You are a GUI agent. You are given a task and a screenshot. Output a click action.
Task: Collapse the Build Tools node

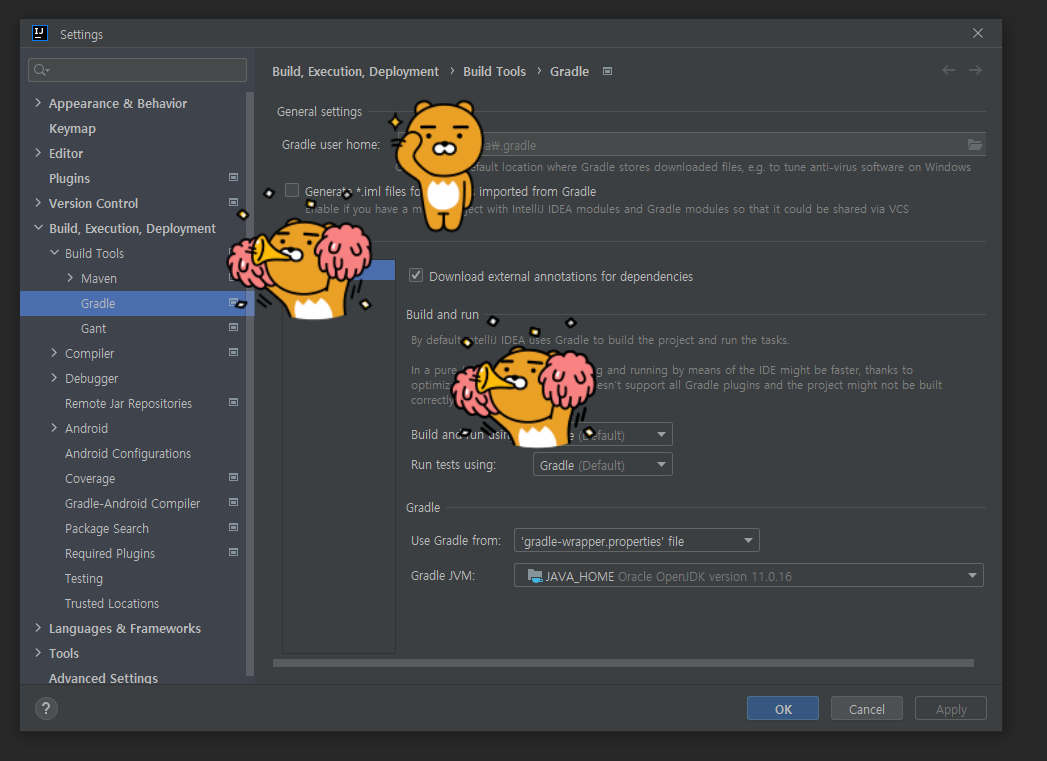[x=54, y=253]
